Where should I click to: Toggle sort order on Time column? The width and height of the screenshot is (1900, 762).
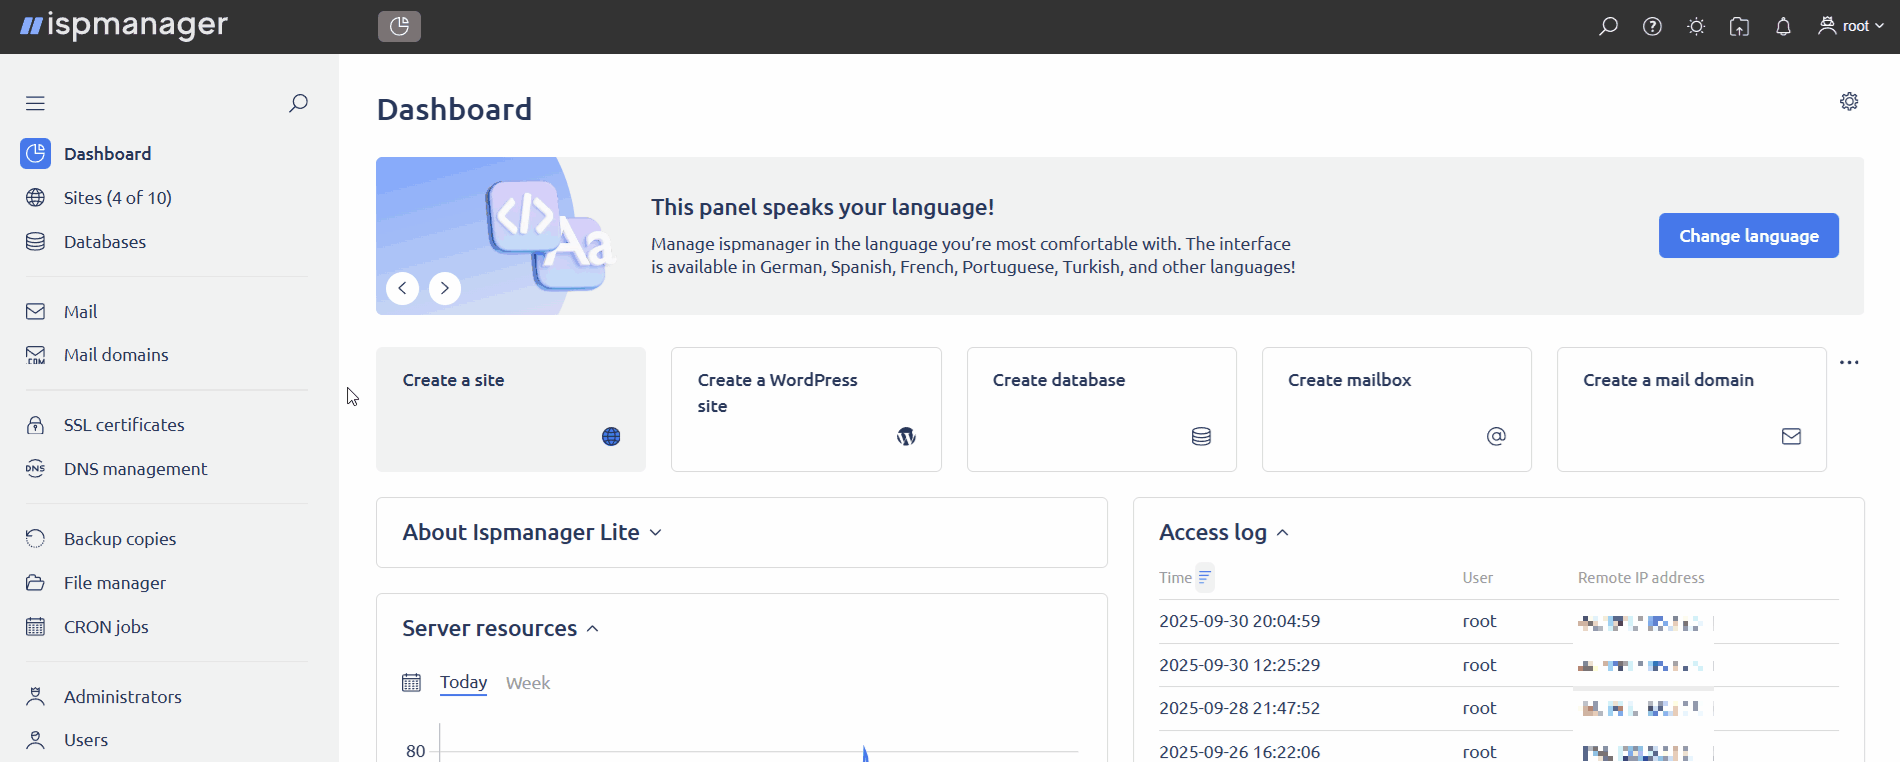point(1205,578)
